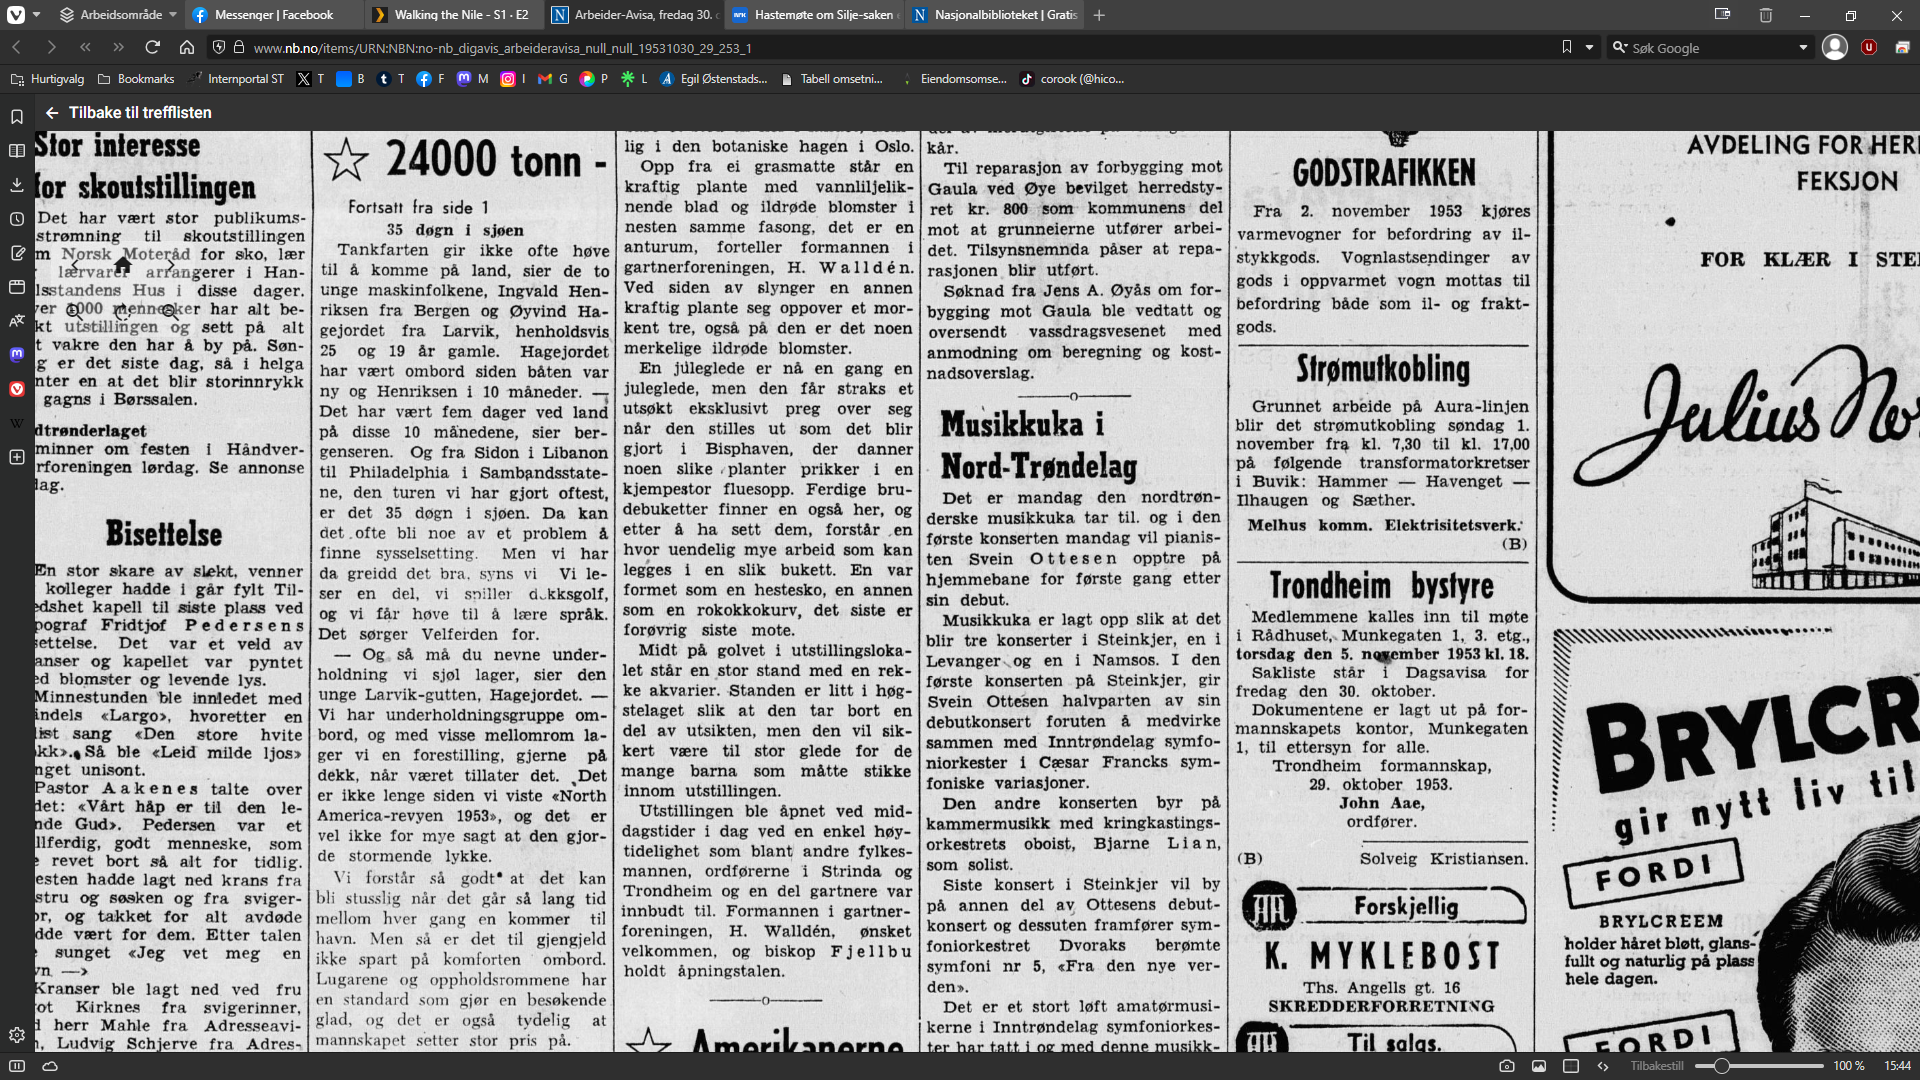Viewport: 1920px width, 1080px height.
Task: Open the Mastodon M bookmark
Action: (472, 79)
